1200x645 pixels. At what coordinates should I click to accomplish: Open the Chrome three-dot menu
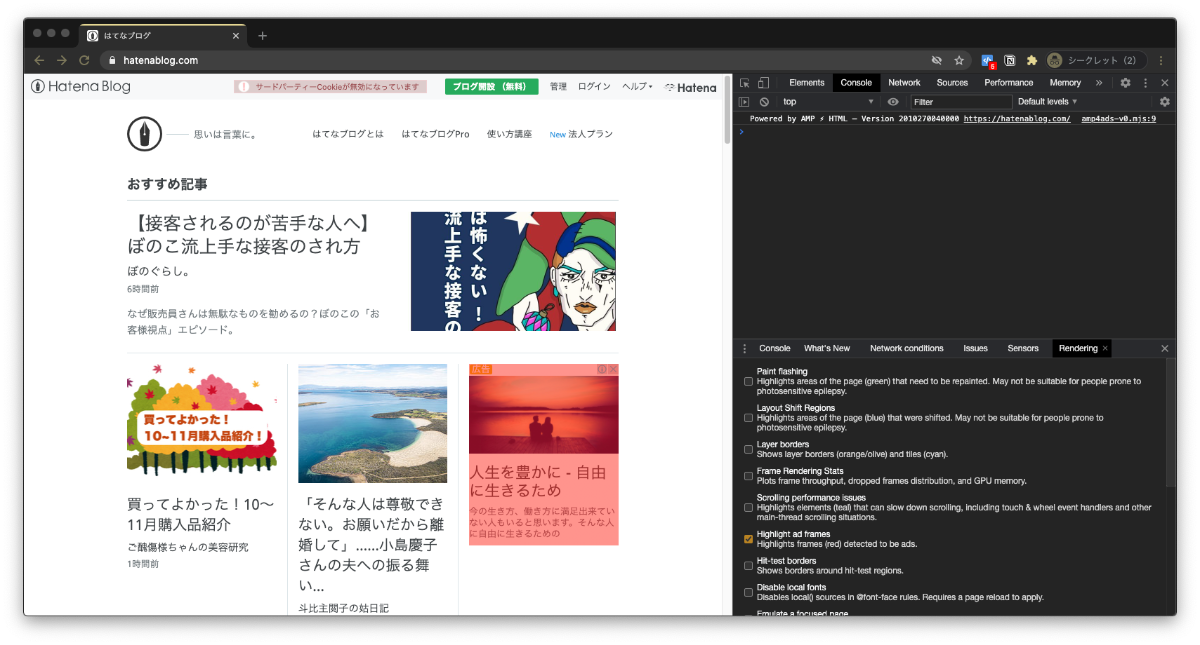(x=1162, y=60)
